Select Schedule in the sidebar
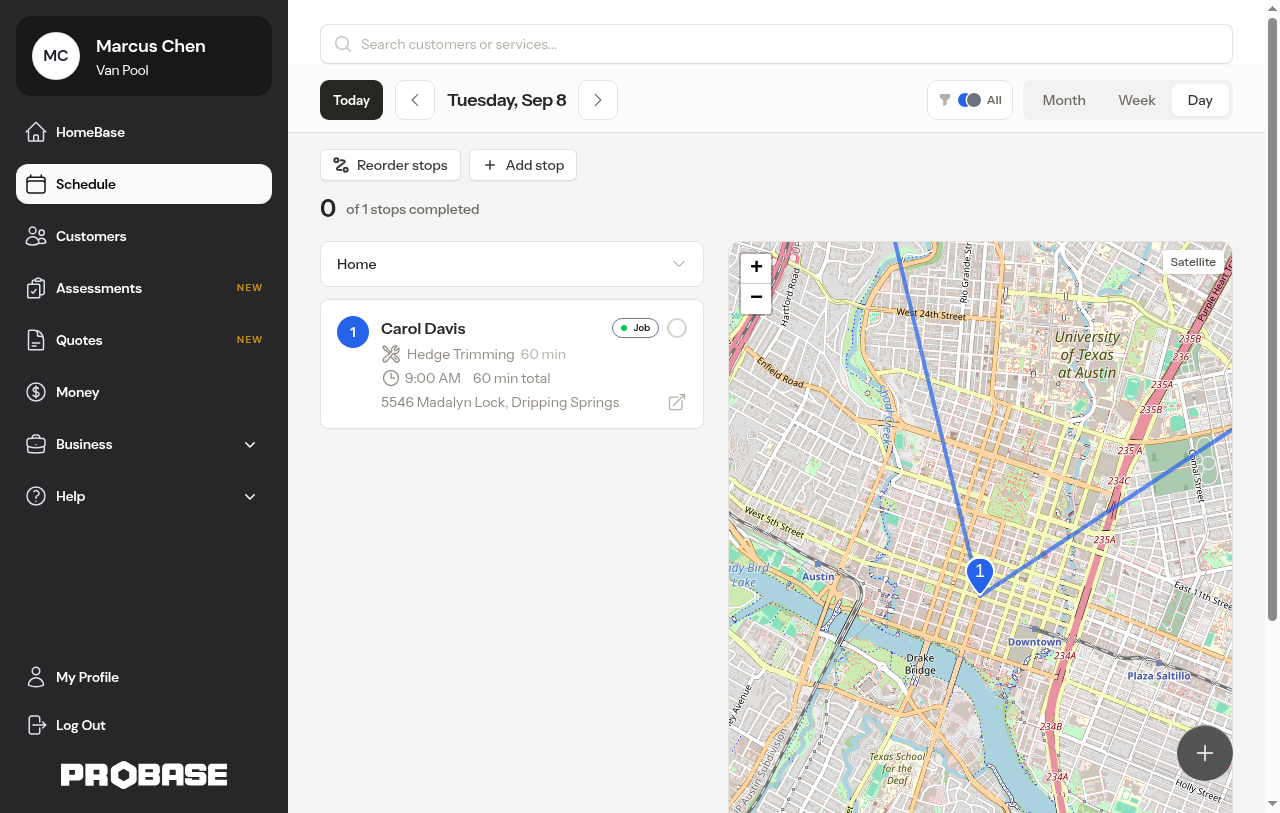The image size is (1280, 813). click(x=144, y=184)
